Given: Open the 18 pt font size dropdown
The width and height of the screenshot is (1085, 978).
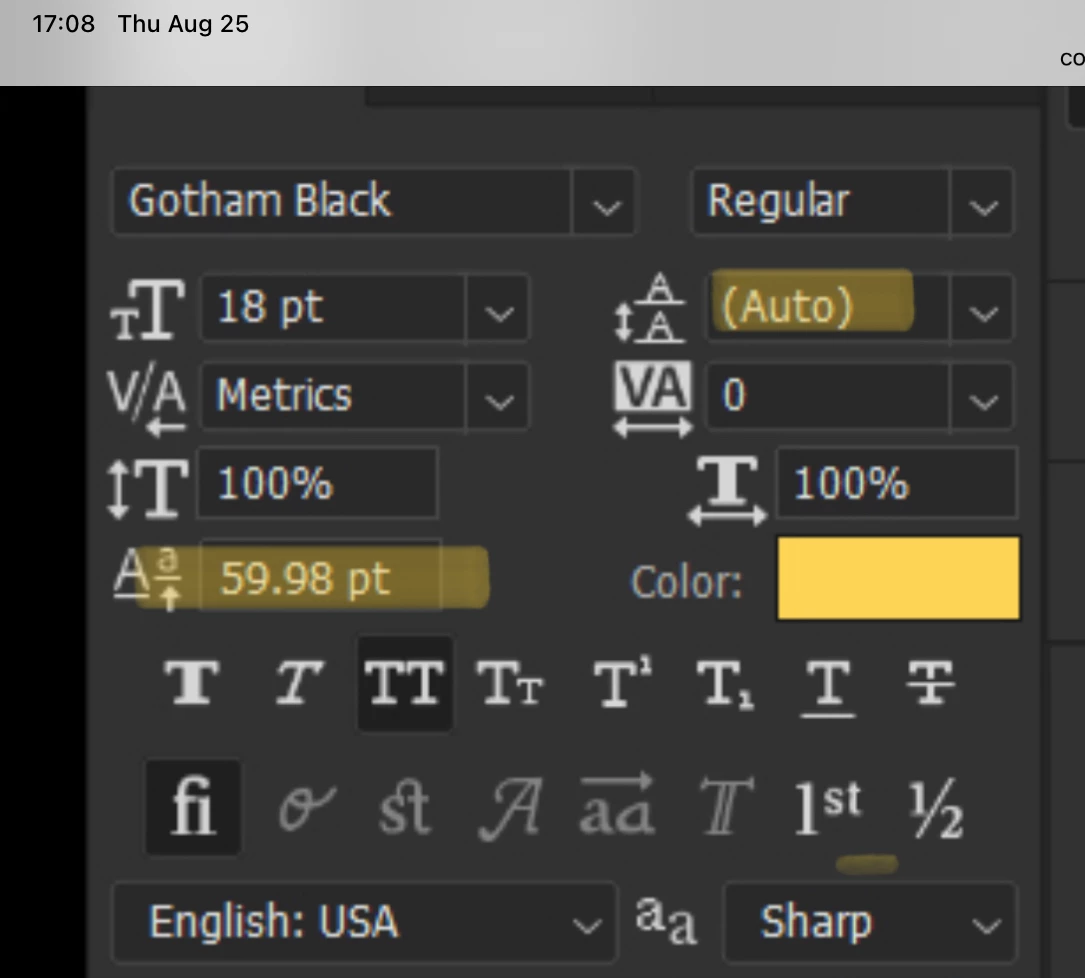Looking at the screenshot, I should point(499,309).
